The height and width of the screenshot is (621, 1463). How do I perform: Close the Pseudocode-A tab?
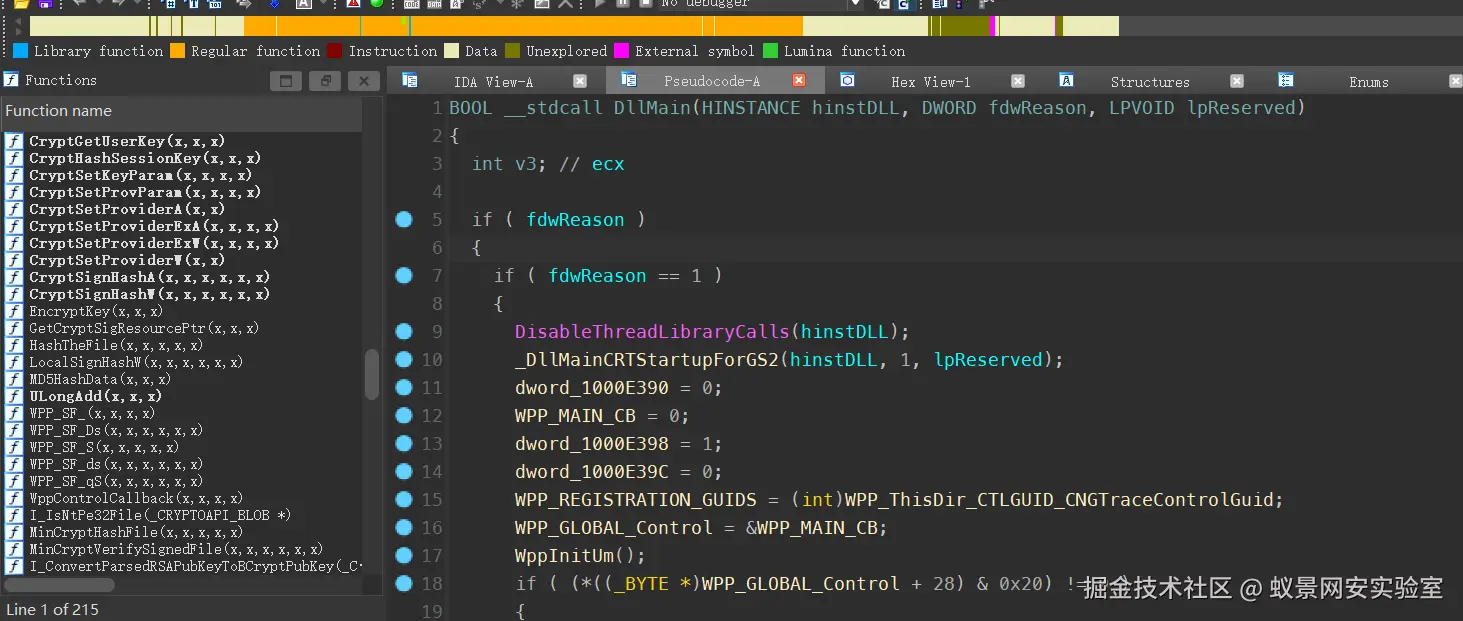799,81
